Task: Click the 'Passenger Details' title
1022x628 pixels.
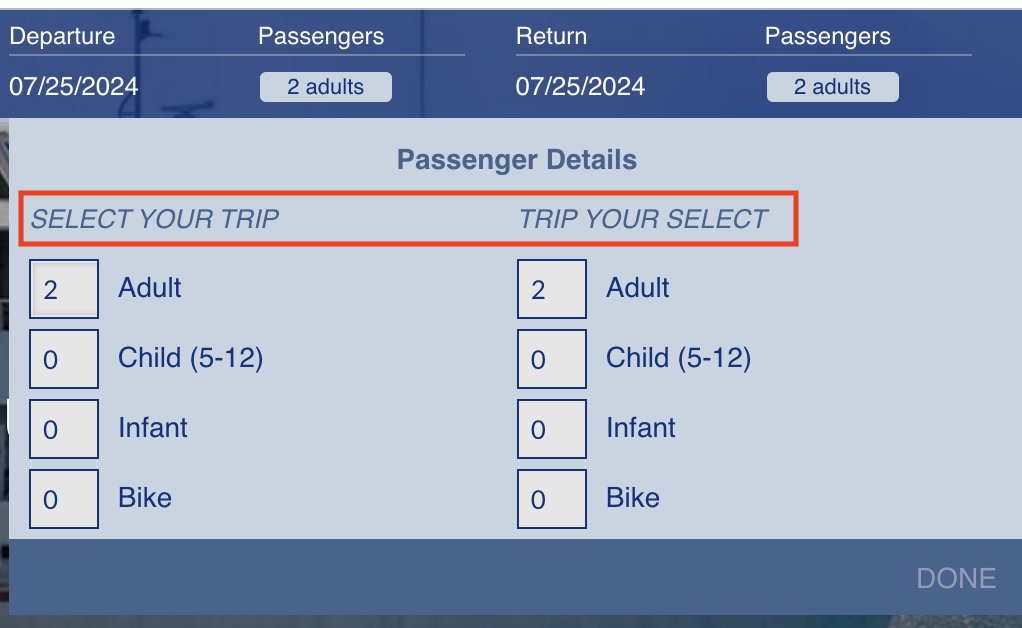Action: [516, 159]
